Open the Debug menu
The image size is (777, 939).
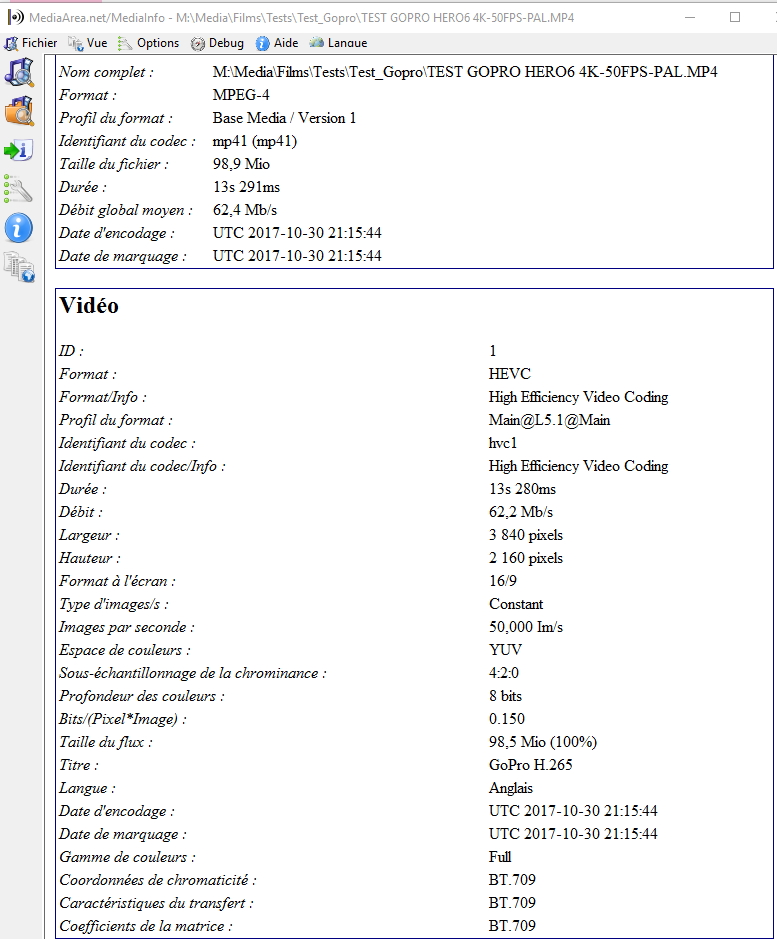(x=217, y=43)
